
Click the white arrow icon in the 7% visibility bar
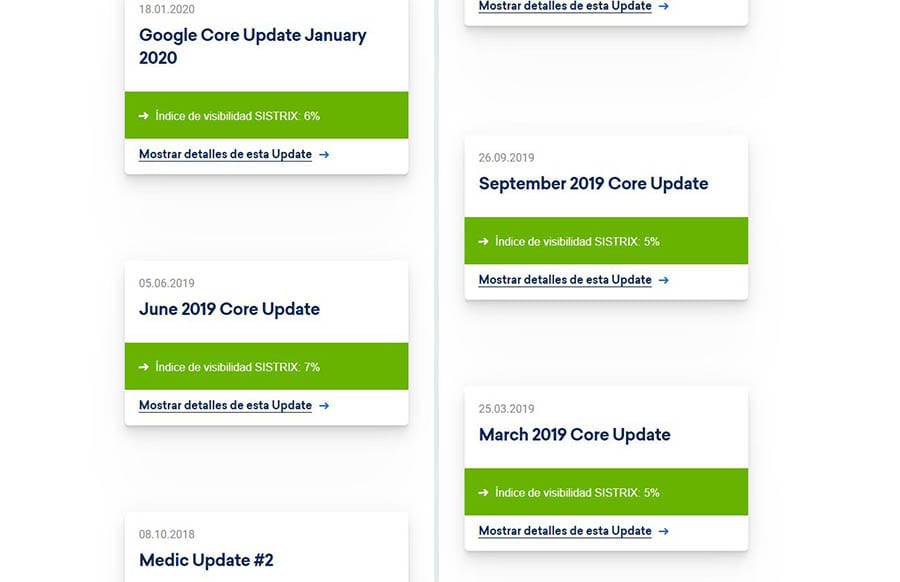point(143,367)
